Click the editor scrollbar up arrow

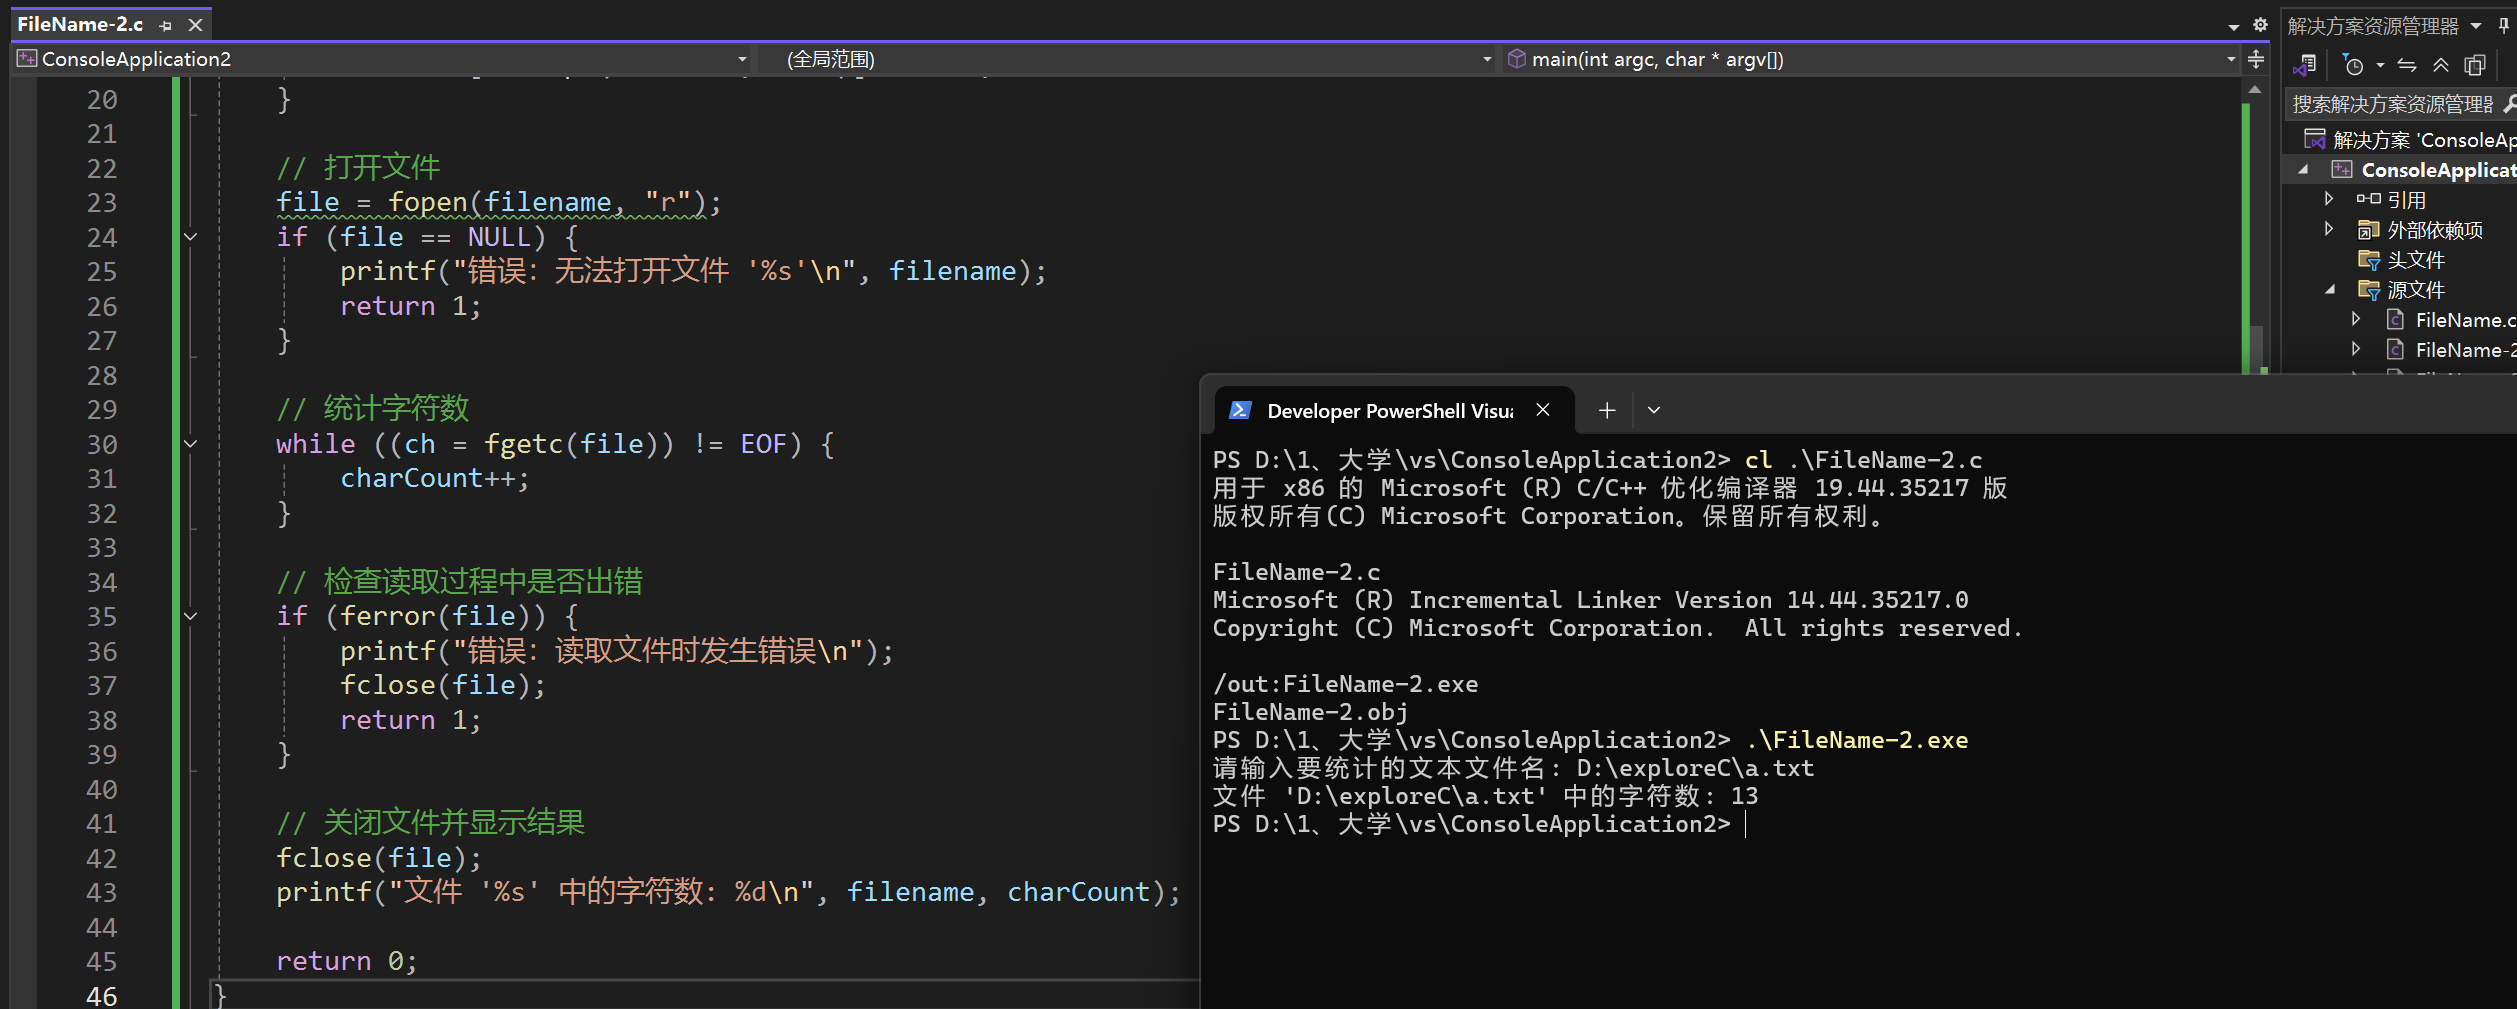(x=2255, y=90)
